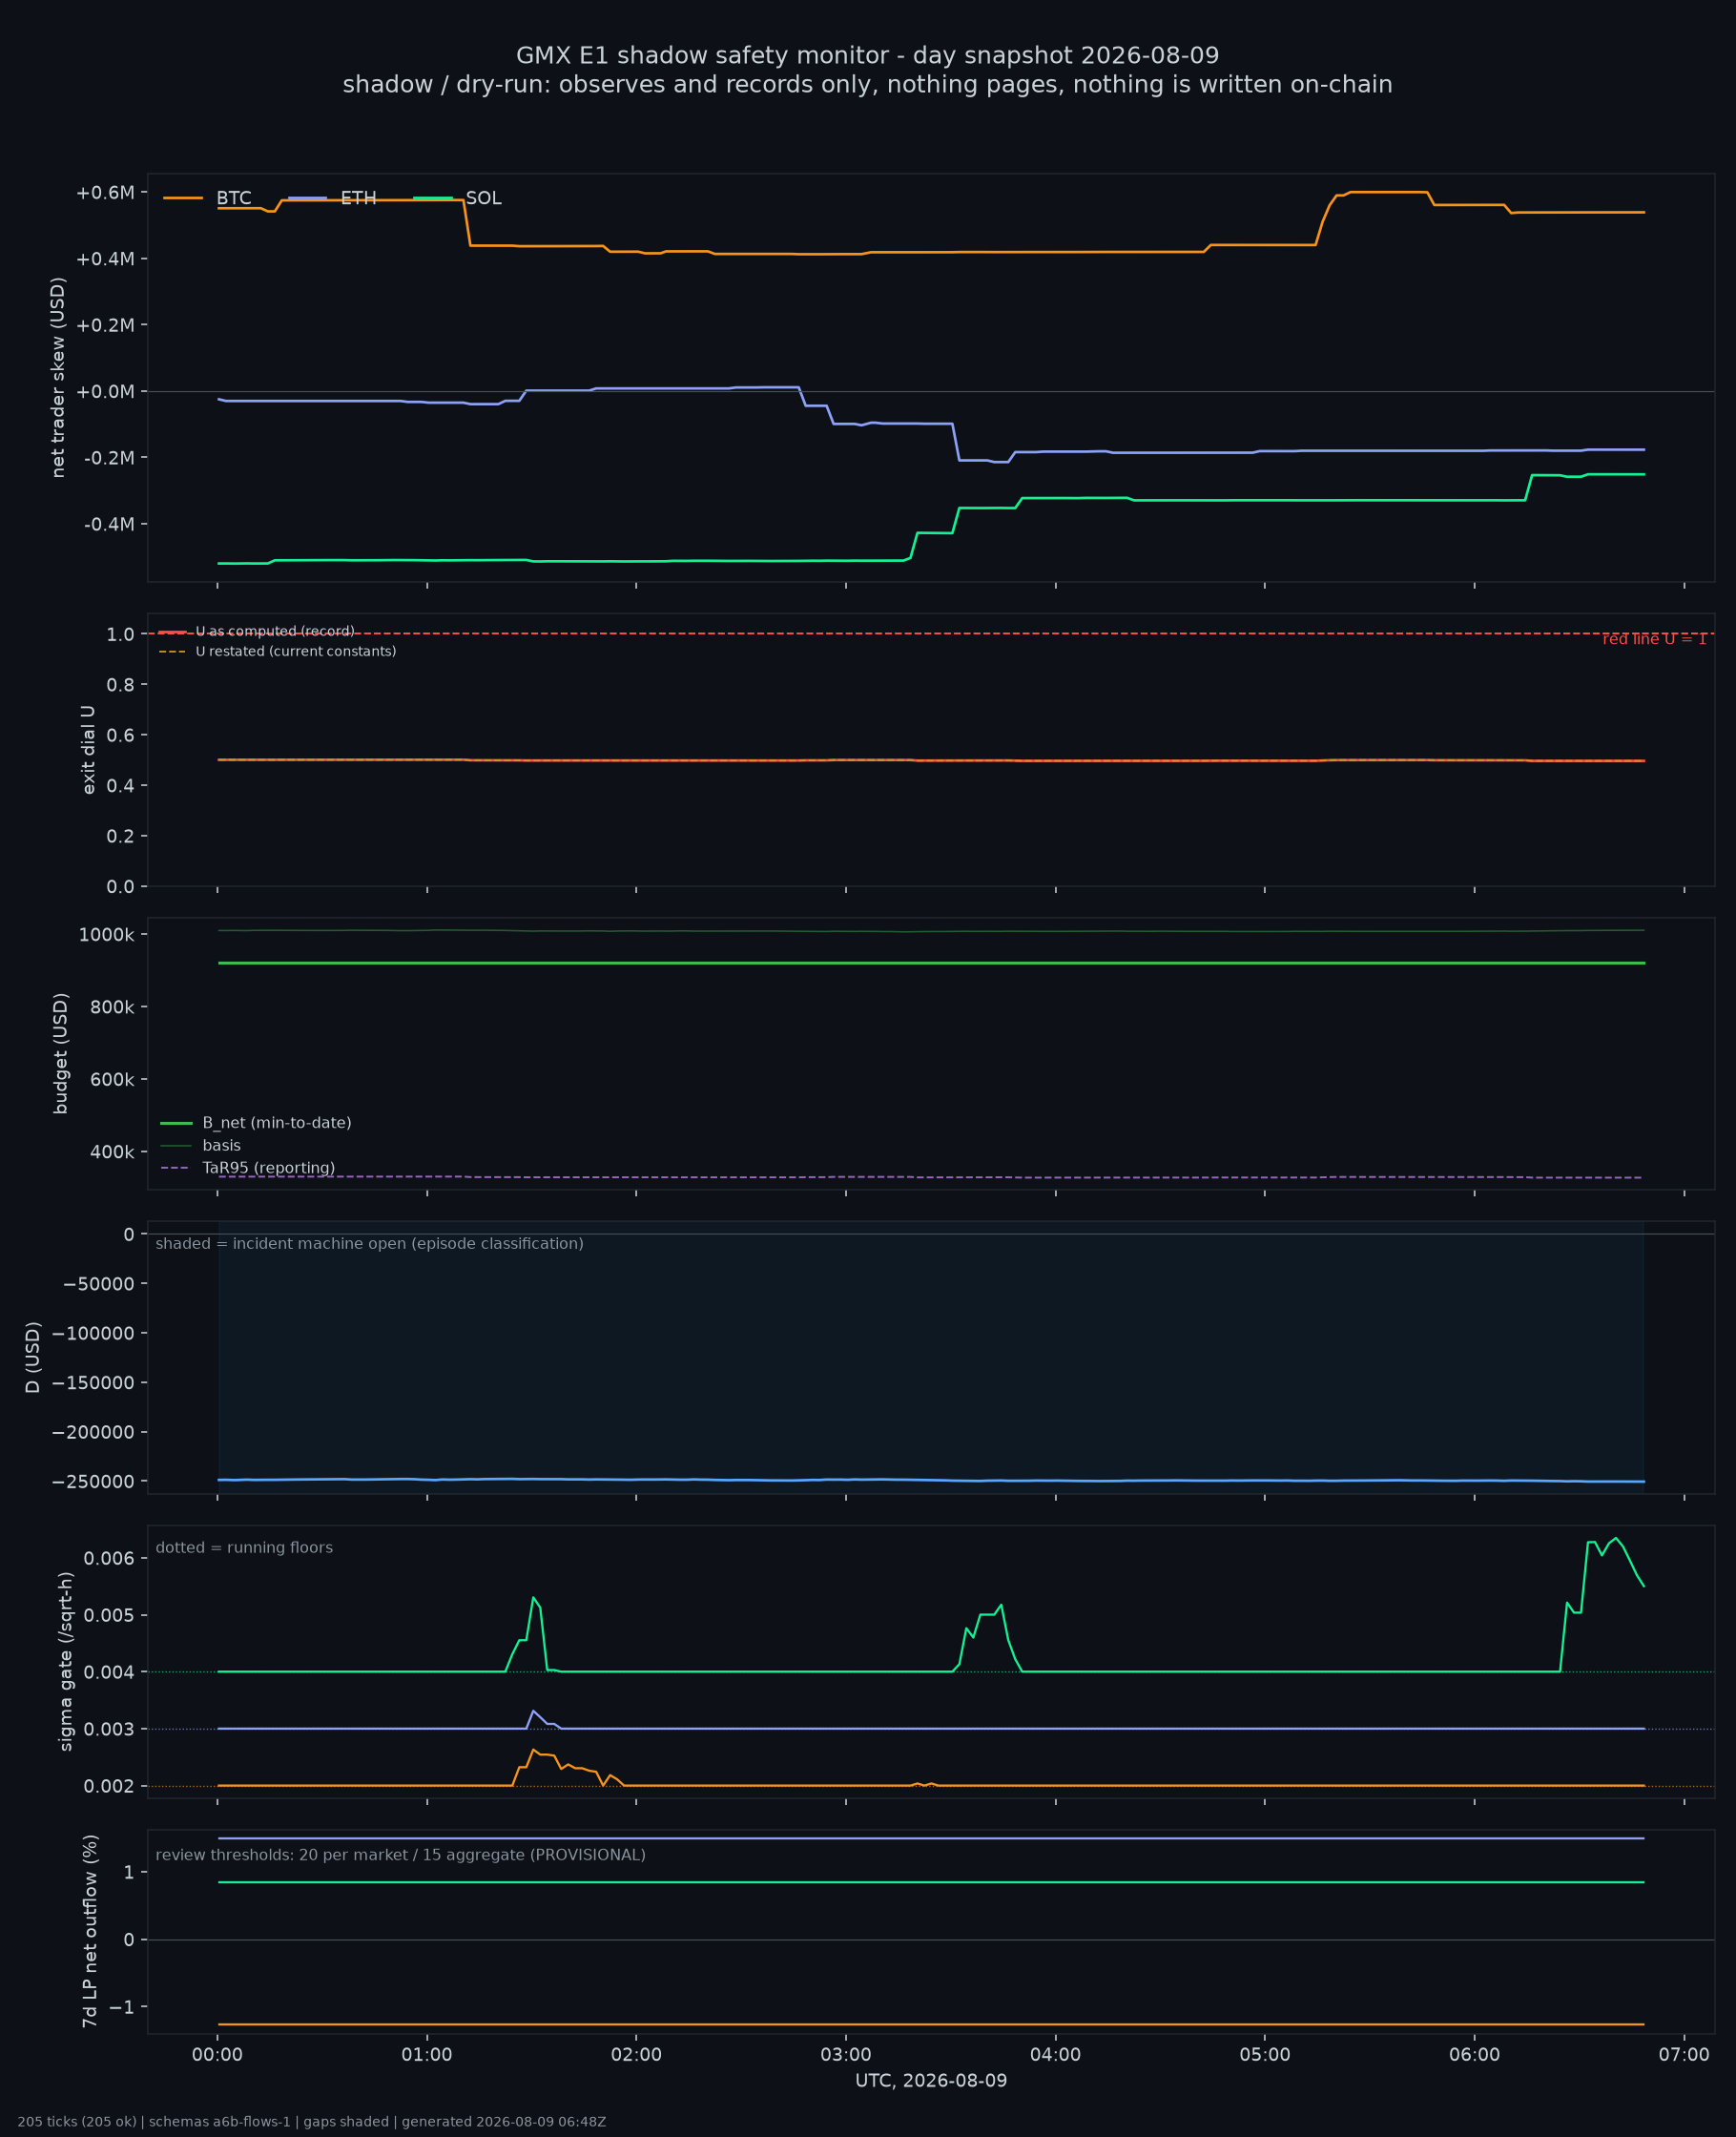1736x2137 pixels.
Task: Click the '+0.4M' tick label
Action: pyautogui.click(x=105, y=259)
